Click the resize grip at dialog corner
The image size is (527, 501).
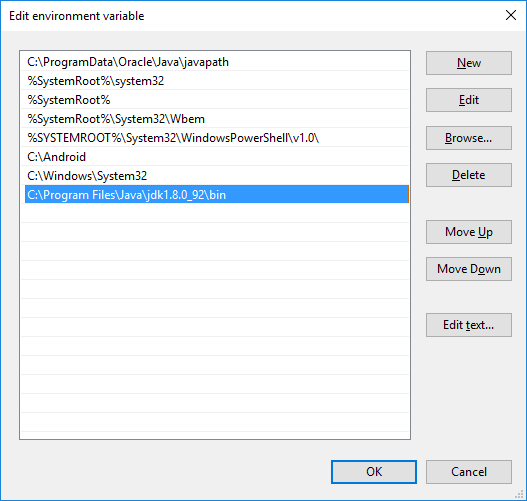point(520,494)
